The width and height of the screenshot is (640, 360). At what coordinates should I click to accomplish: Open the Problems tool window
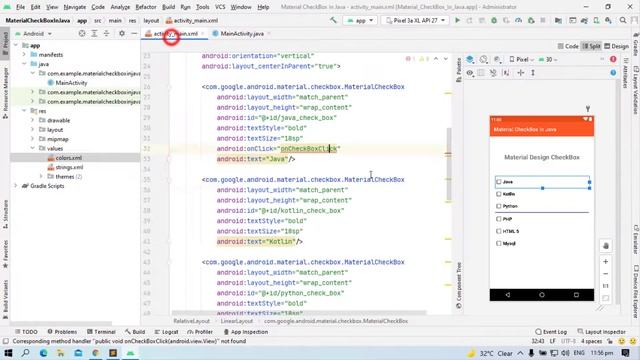click(62, 332)
